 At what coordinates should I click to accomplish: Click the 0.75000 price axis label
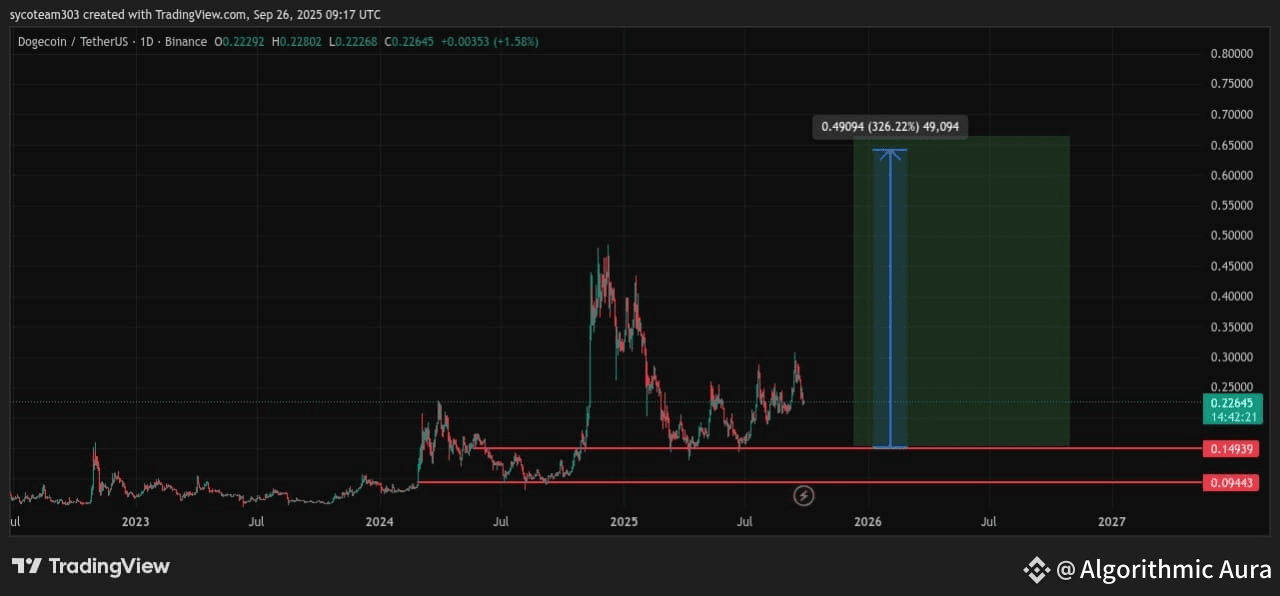point(1231,85)
